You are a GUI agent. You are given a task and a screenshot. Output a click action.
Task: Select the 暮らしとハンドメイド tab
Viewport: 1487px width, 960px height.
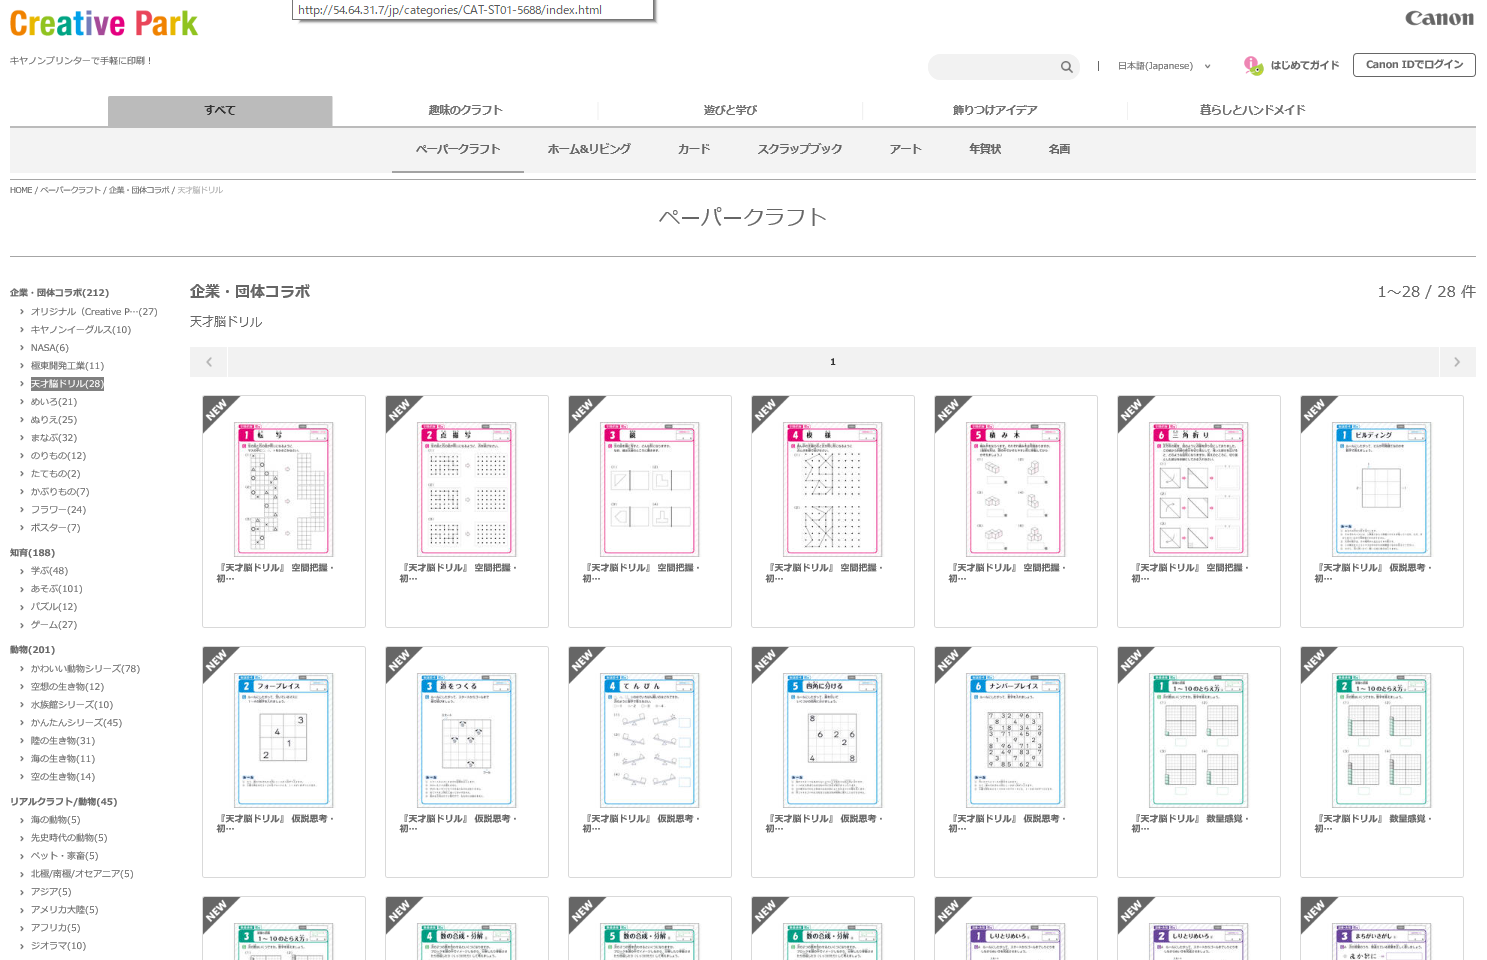pos(1252,110)
